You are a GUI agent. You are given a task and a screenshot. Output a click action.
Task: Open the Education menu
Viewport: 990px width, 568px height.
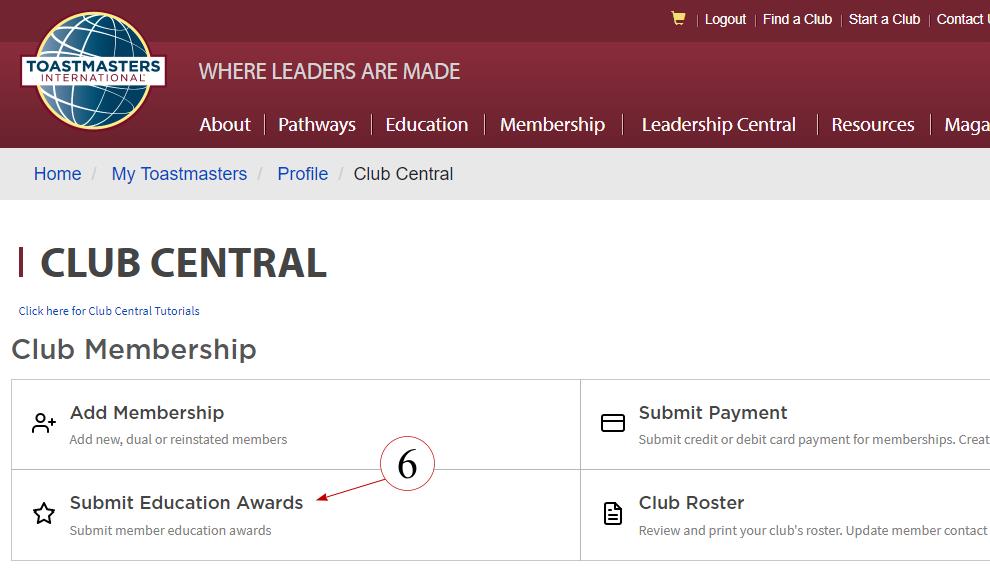coord(427,124)
